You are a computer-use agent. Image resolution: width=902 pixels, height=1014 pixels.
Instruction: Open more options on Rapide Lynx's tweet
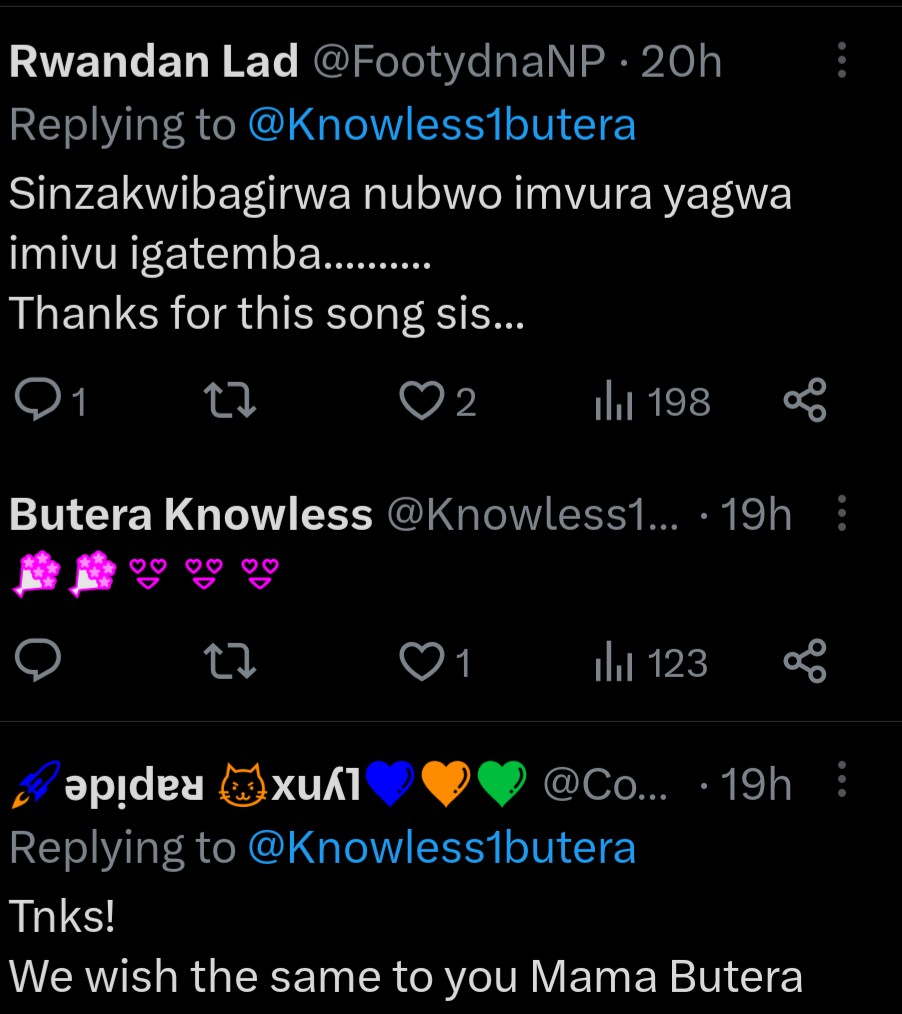point(842,783)
